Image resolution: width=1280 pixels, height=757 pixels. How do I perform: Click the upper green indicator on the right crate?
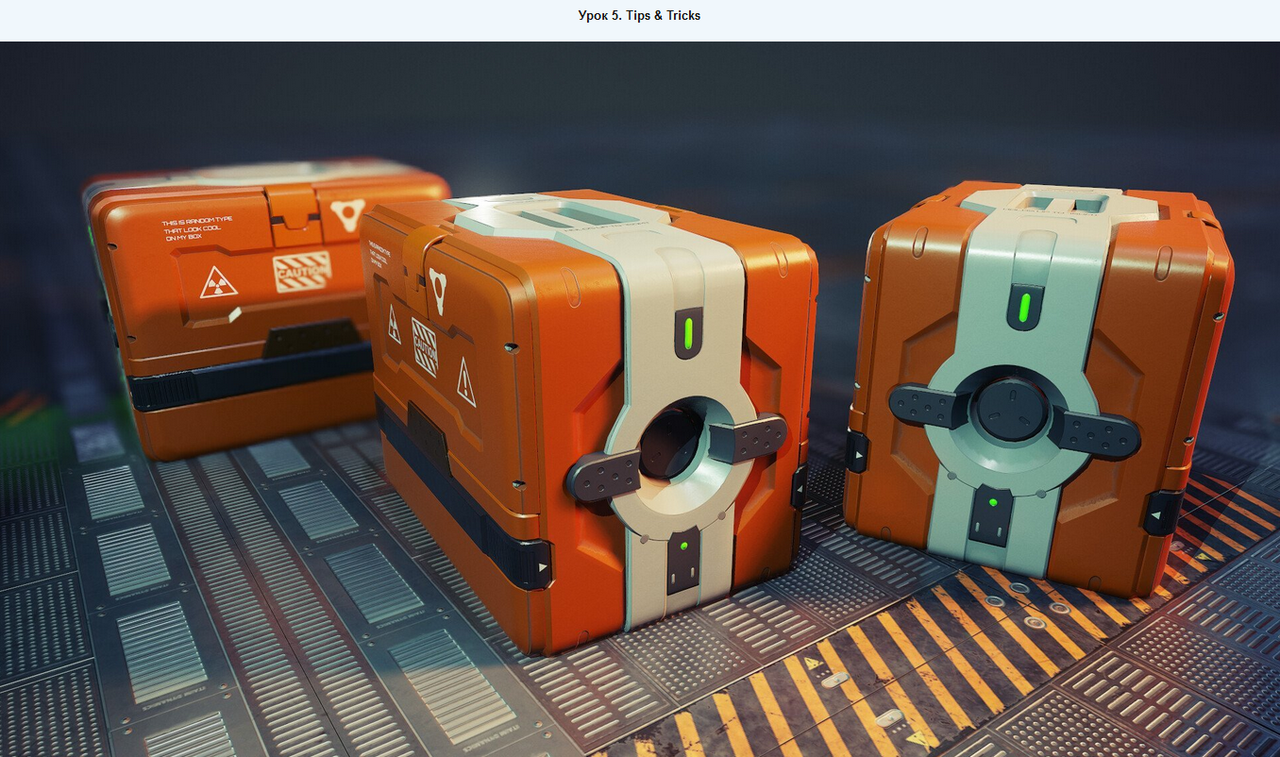point(1024,308)
